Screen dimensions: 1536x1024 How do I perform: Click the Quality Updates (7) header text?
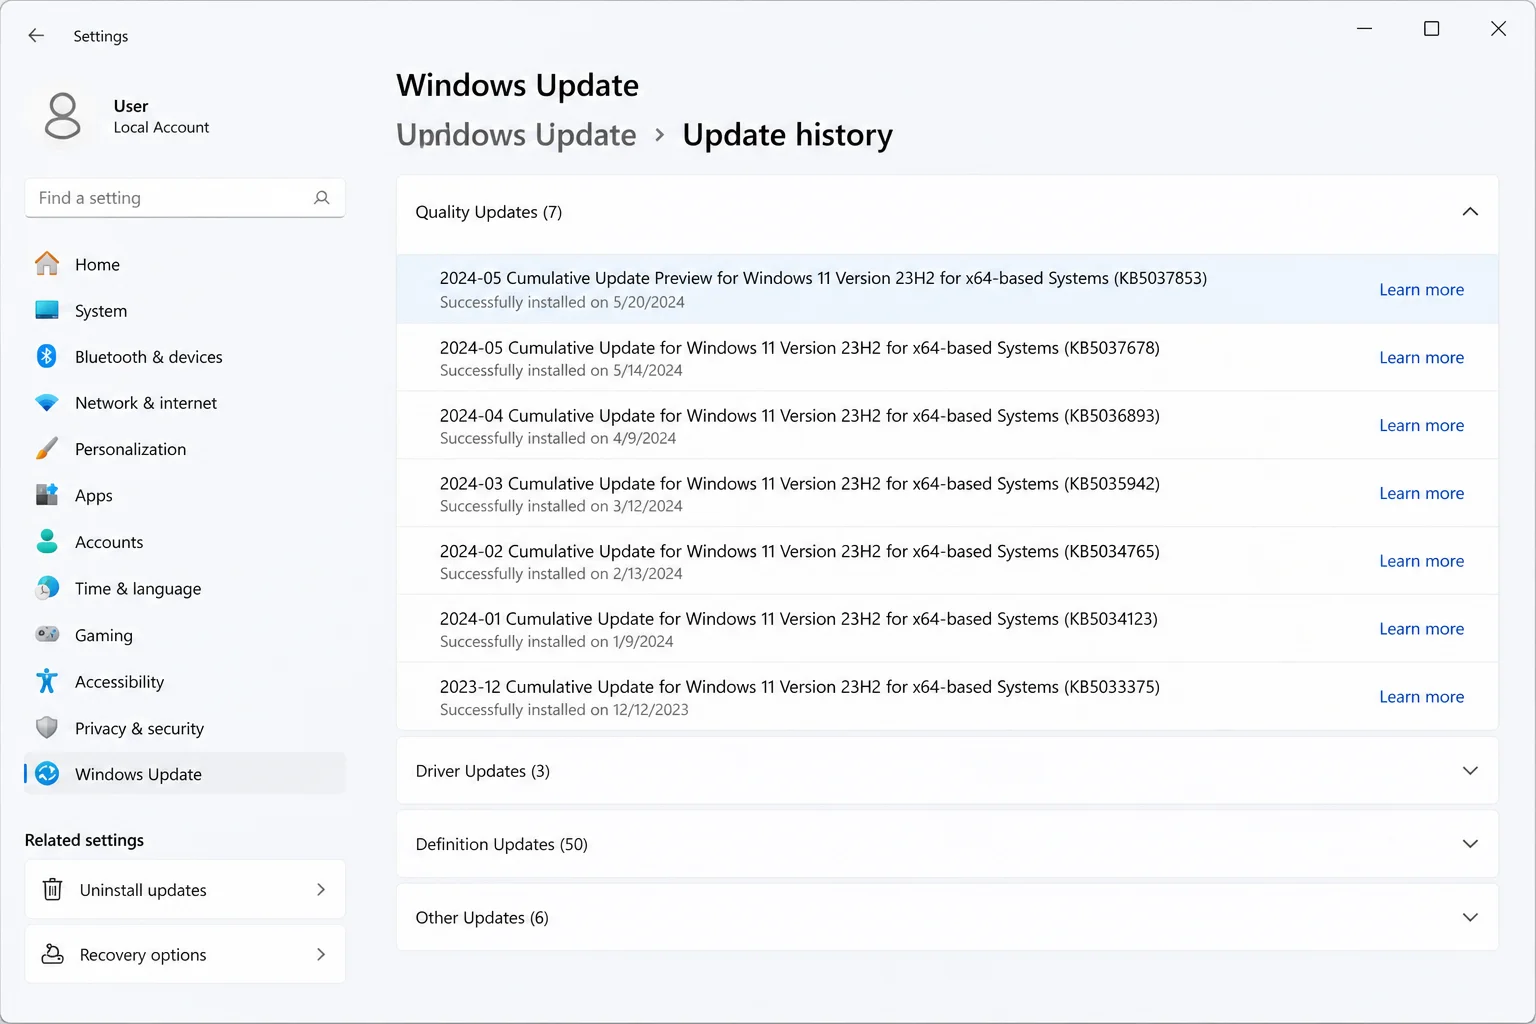tap(489, 212)
